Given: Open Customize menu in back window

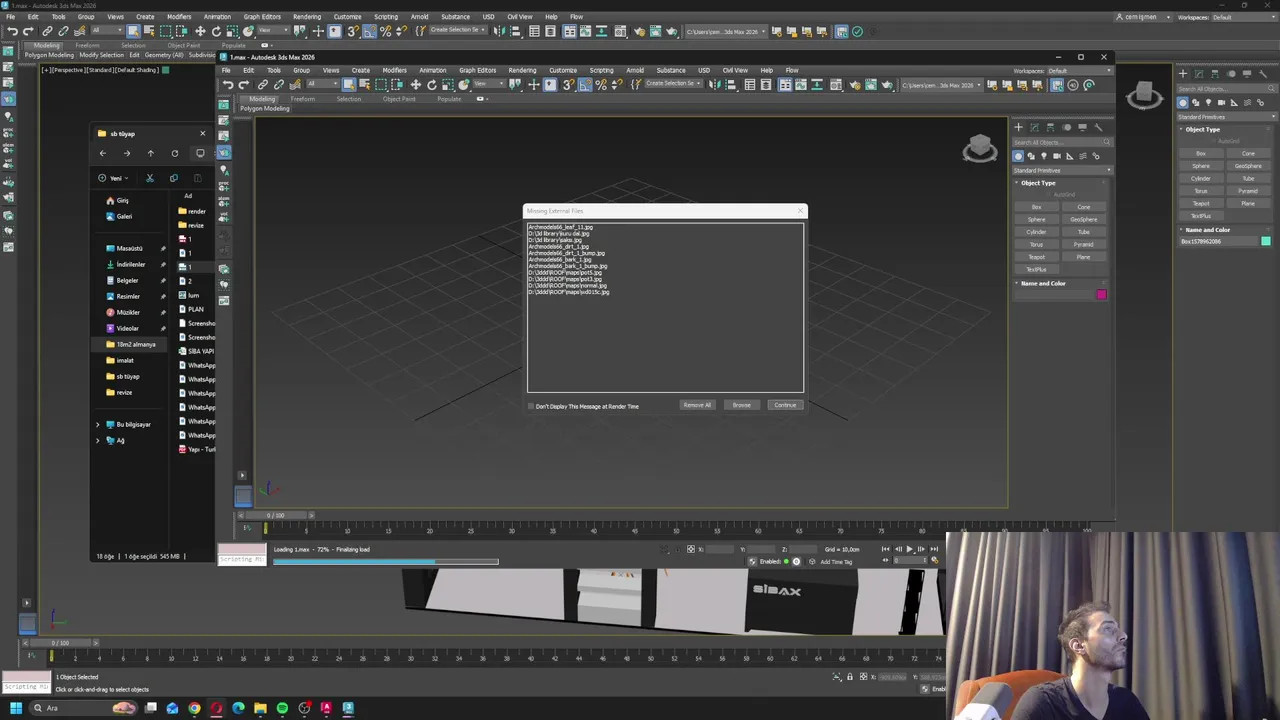Looking at the screenshot, I should tap(347, 16).
